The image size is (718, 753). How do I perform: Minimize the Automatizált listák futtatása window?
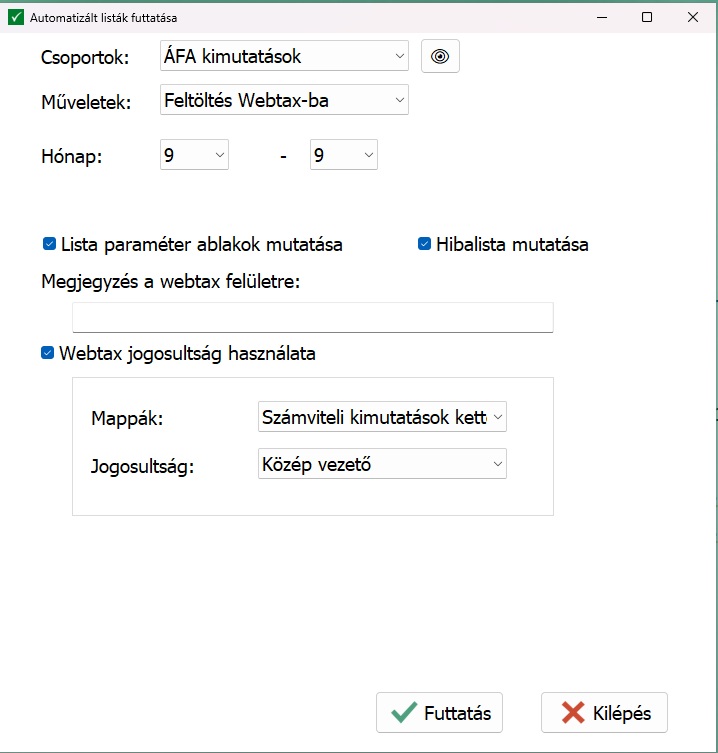[x=601, y=17]
